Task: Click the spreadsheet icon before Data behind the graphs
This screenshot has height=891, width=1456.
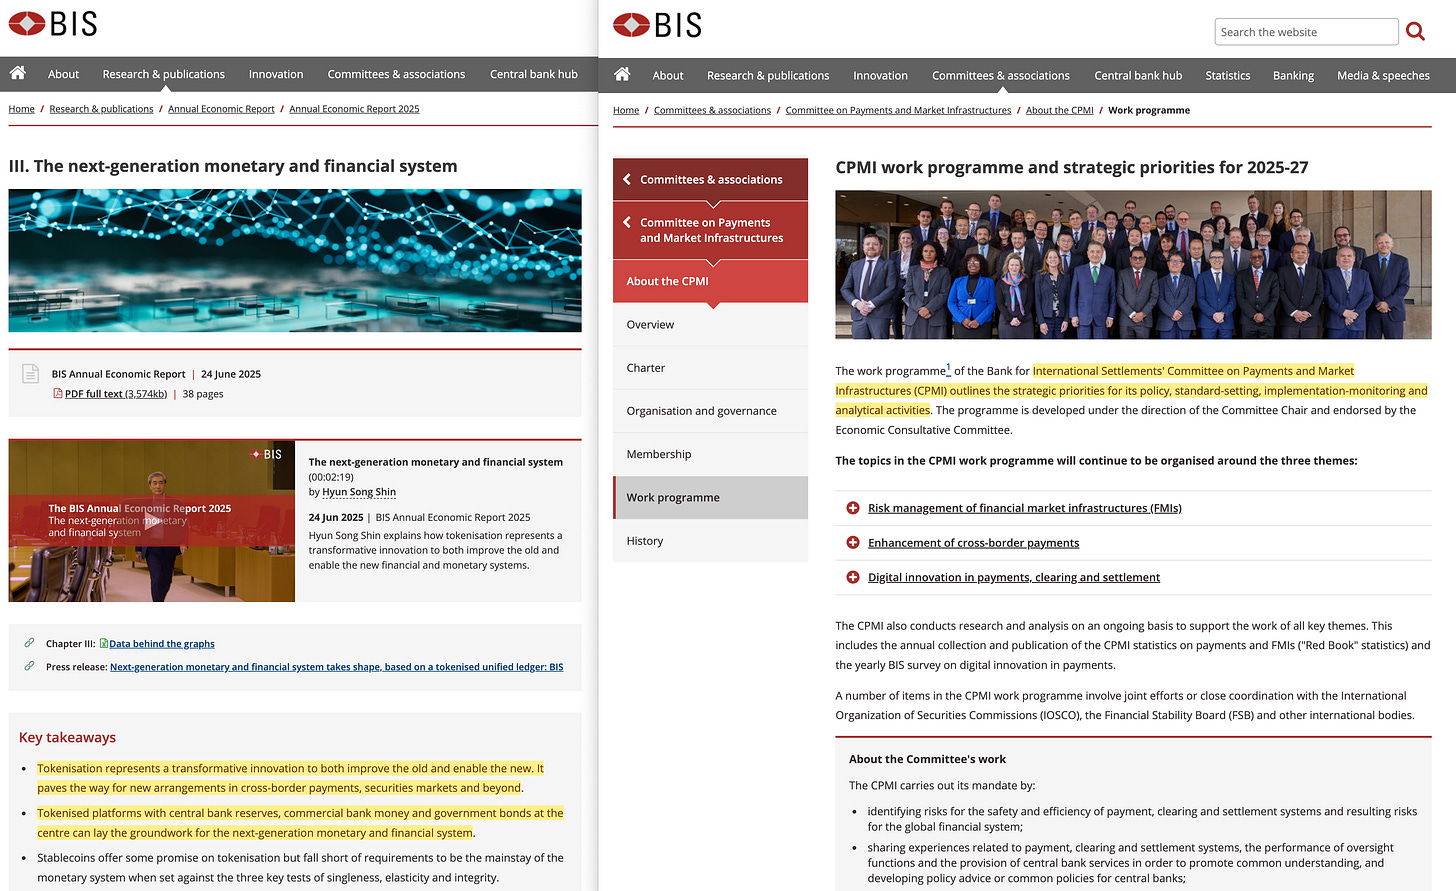Action: pyautogui.click(x=104, y=643)
